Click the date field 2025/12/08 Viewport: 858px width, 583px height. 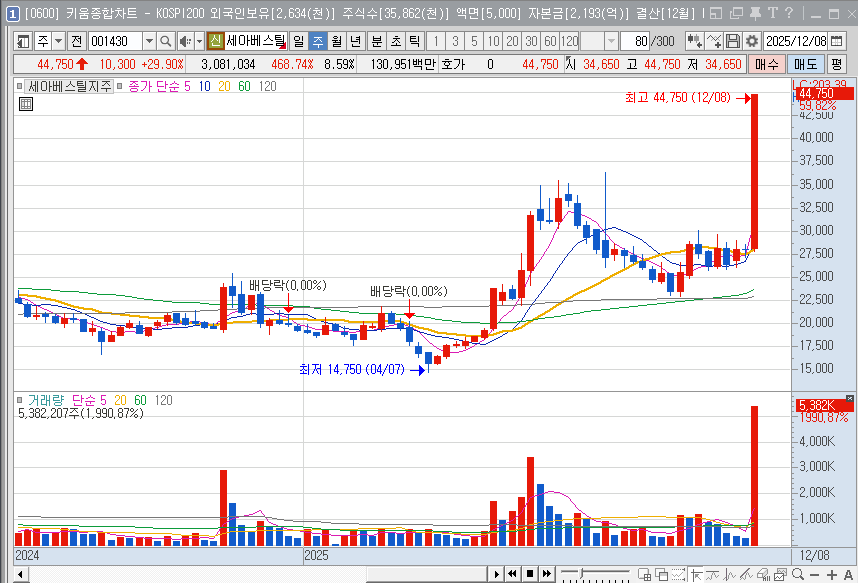796,41
